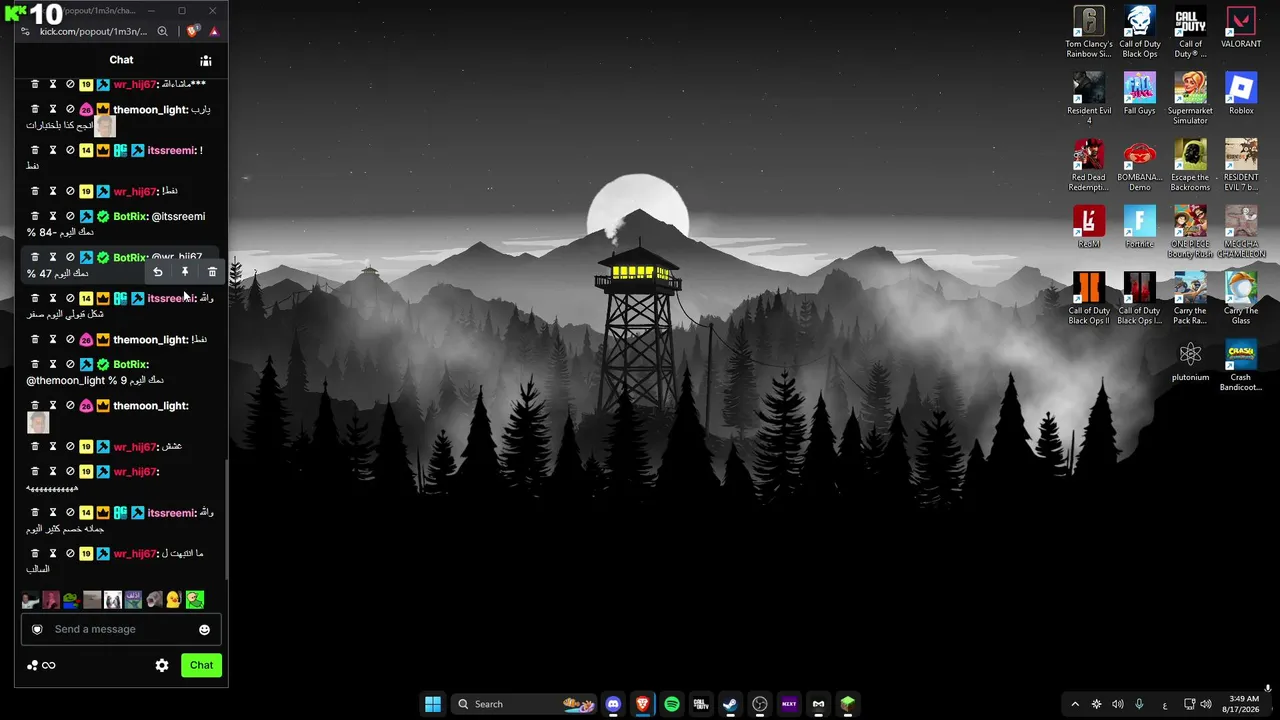Click the shield icon in message box

tap(37, 629)
